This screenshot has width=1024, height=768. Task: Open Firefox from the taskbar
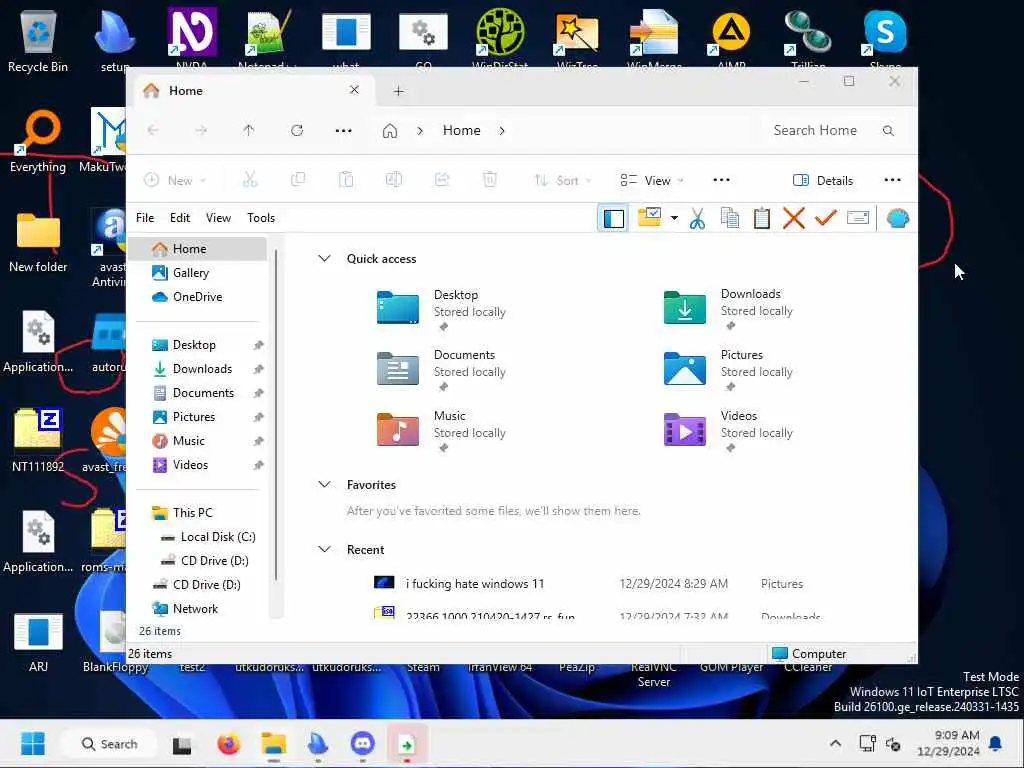click(229, 744)
